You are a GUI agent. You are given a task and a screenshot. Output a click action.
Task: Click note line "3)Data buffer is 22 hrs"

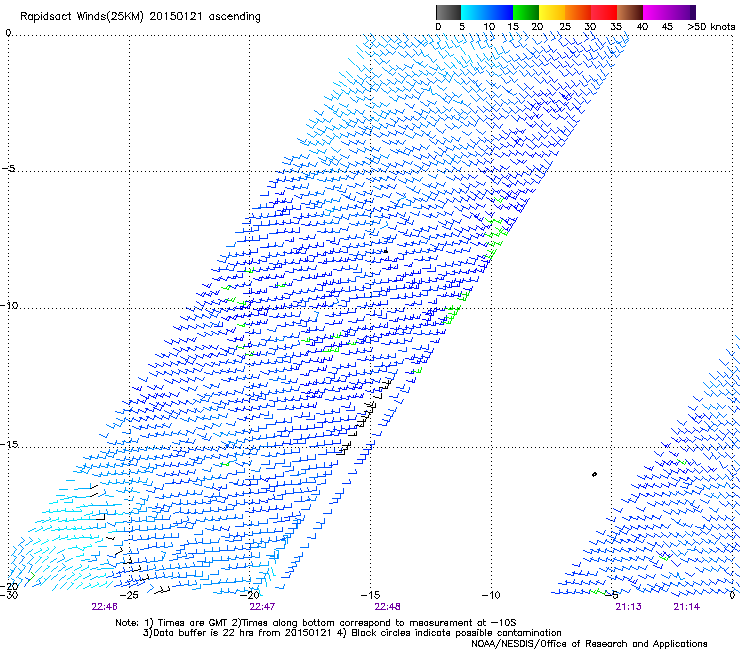pos(352,633)
